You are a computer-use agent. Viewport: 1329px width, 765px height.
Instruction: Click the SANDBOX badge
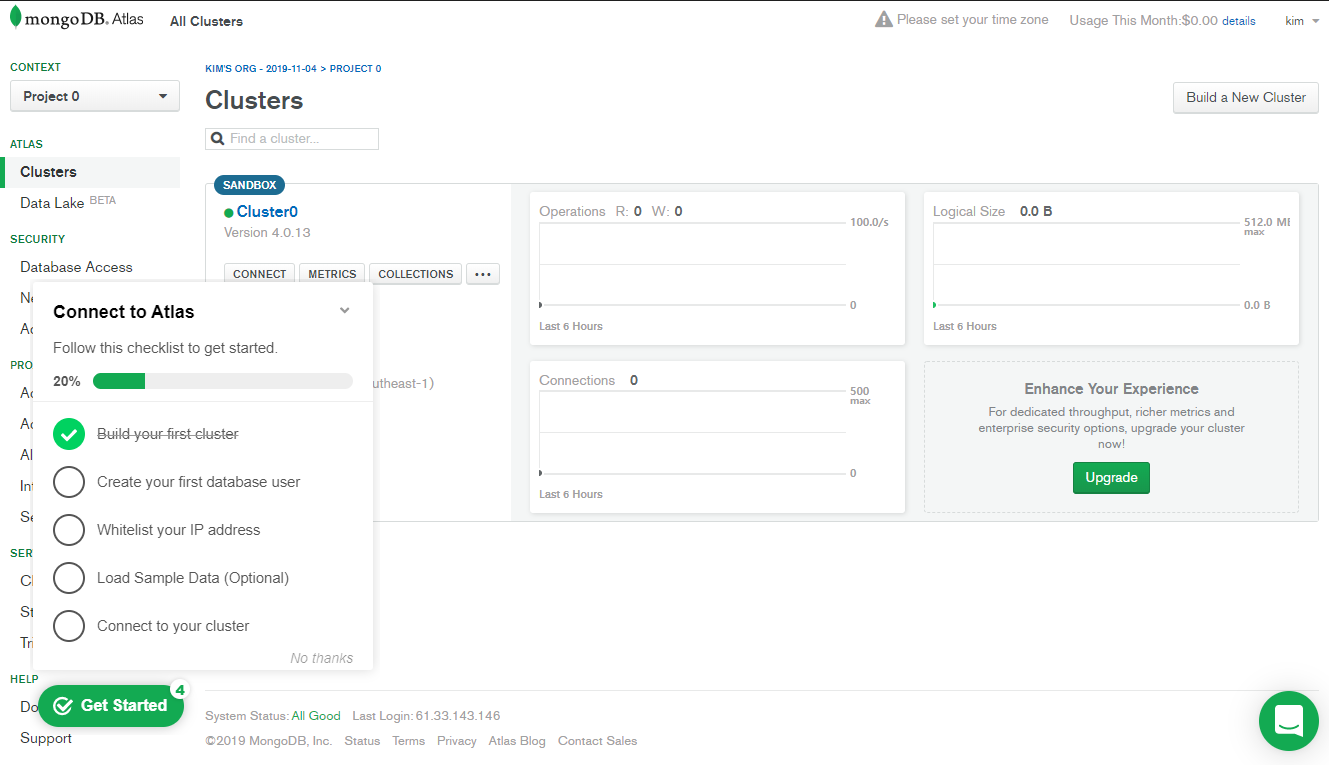(250, 185)
